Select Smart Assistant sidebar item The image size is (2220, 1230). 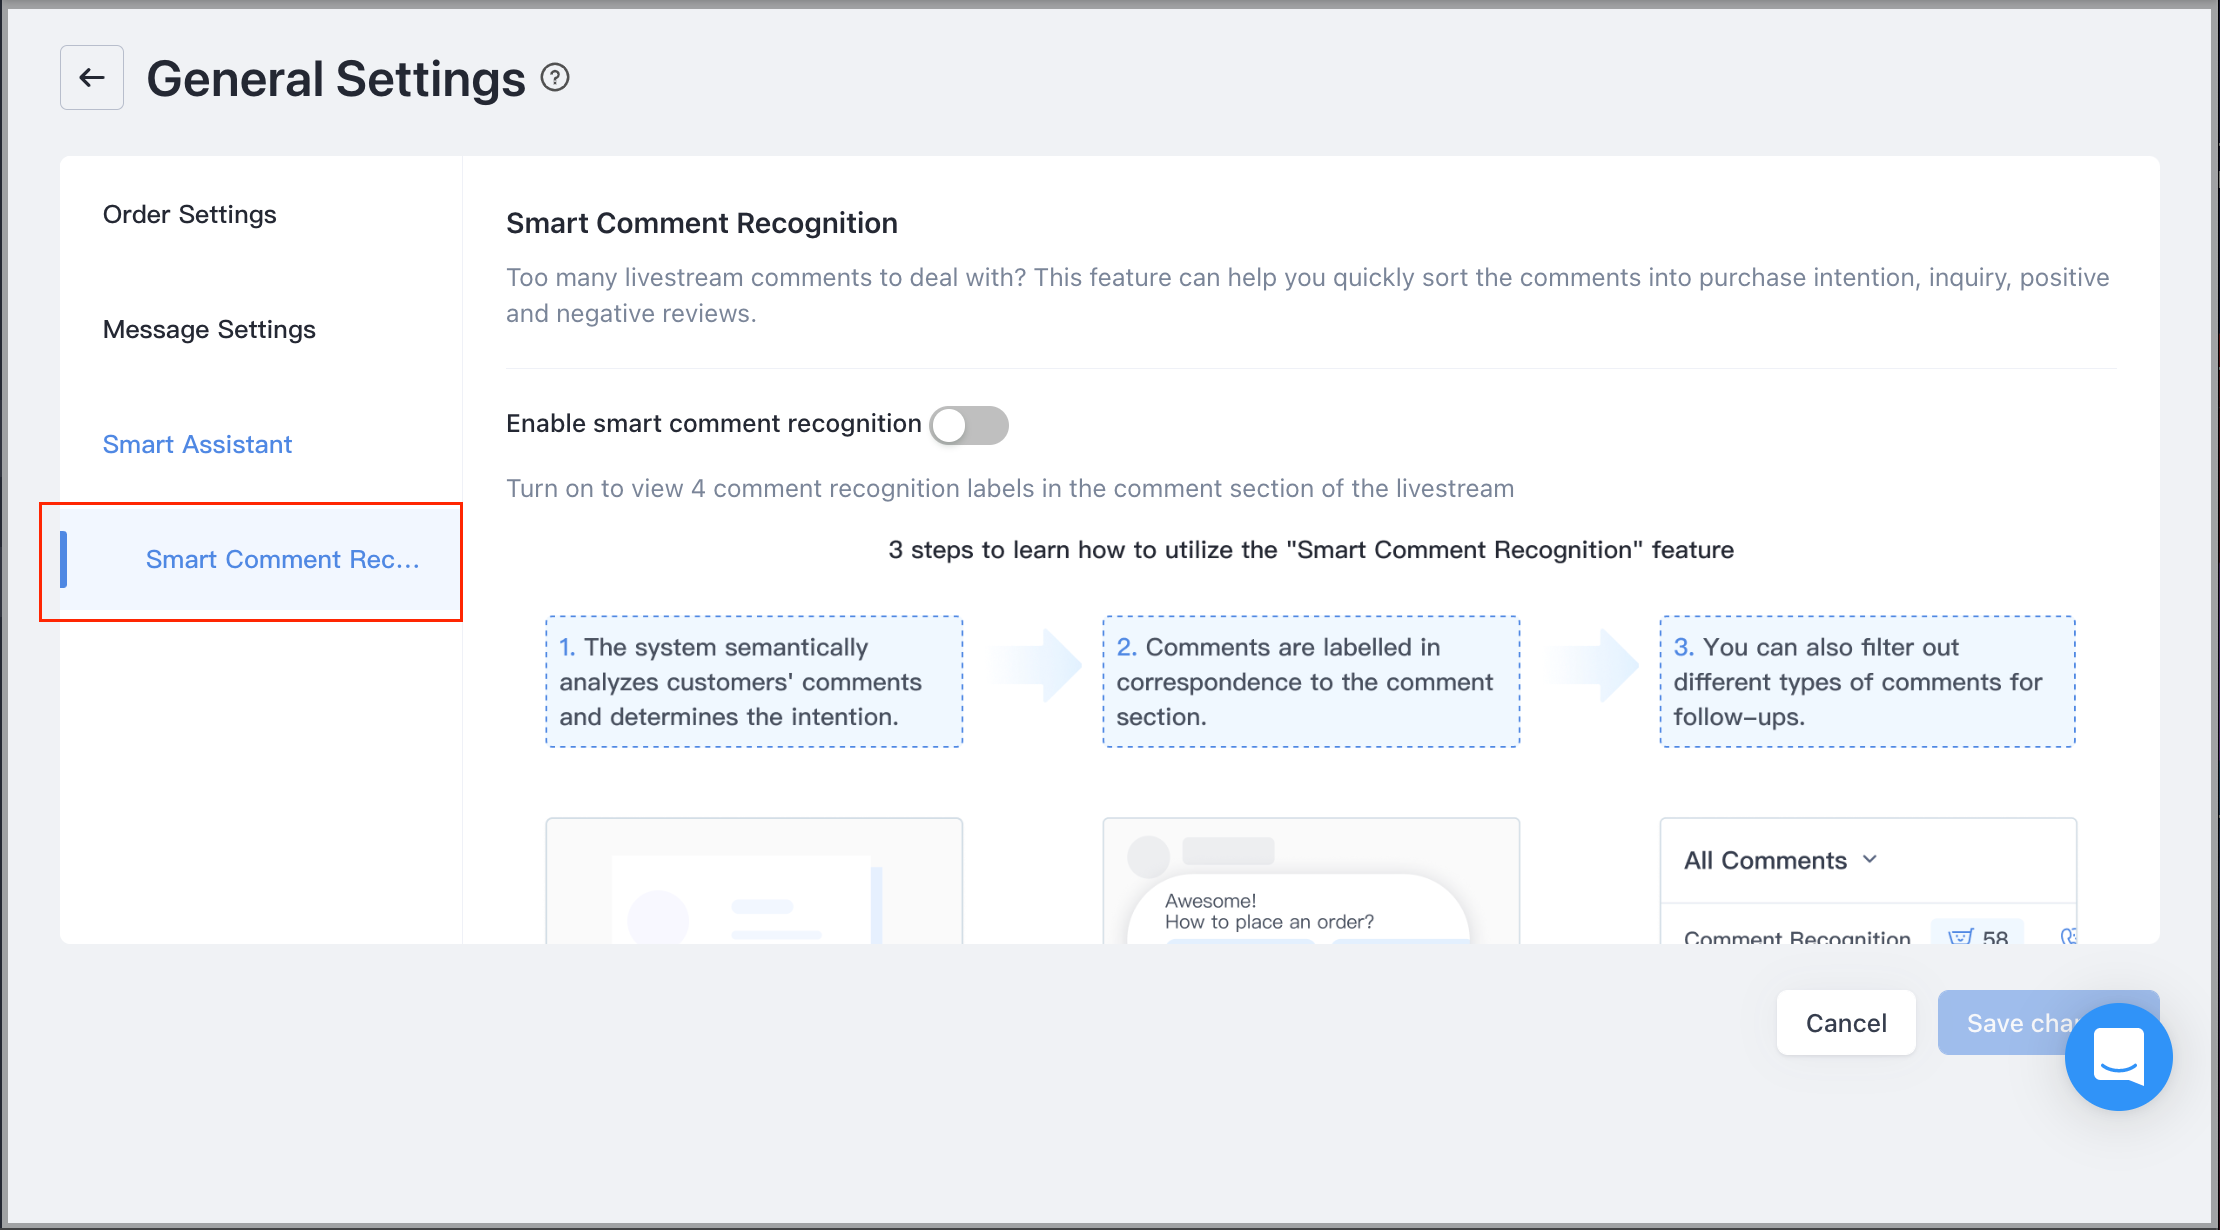click(197, 444)
